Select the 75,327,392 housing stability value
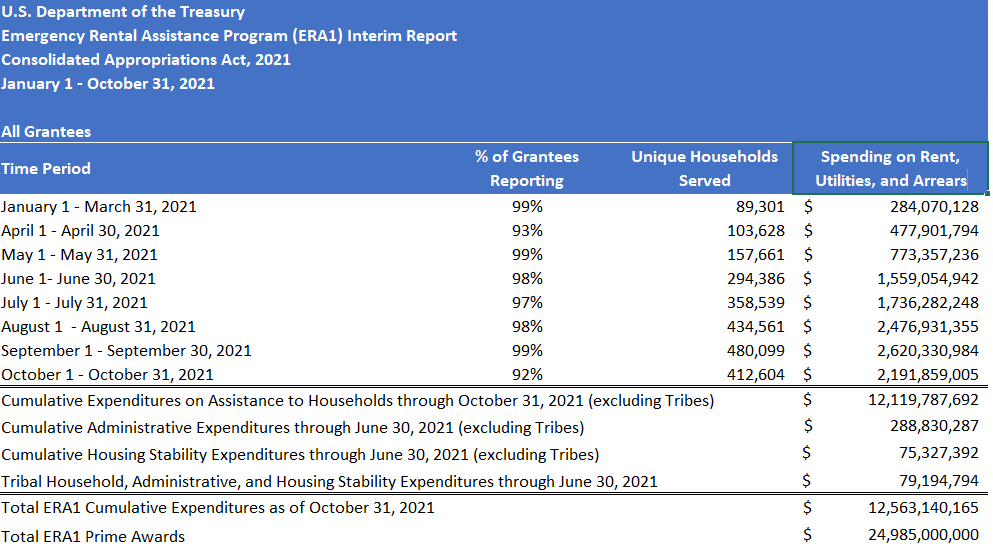Image resolution: width=993 pixels, height=548 pixels. tap(939, 452)
